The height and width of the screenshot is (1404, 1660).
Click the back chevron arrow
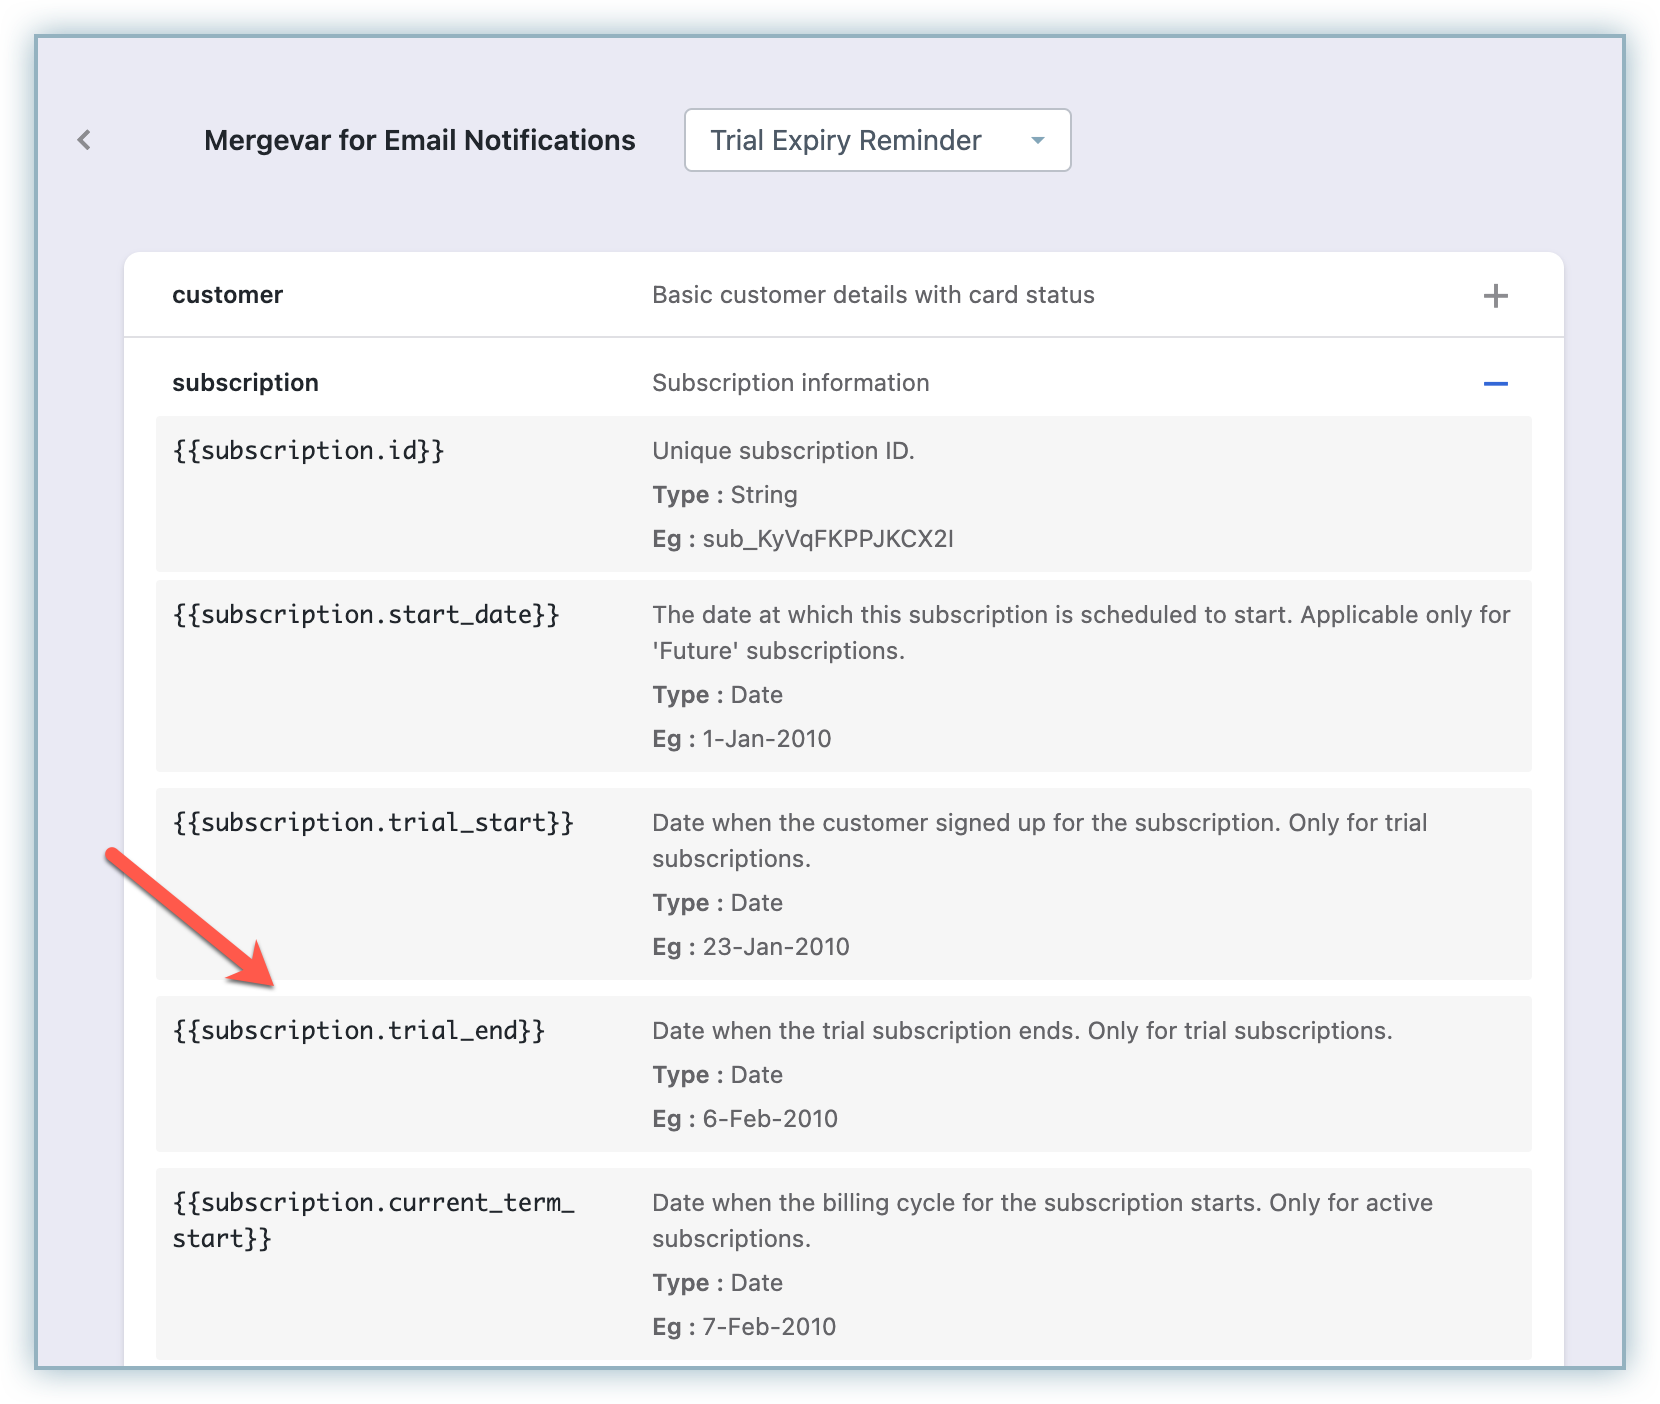(x=84, y=140)
